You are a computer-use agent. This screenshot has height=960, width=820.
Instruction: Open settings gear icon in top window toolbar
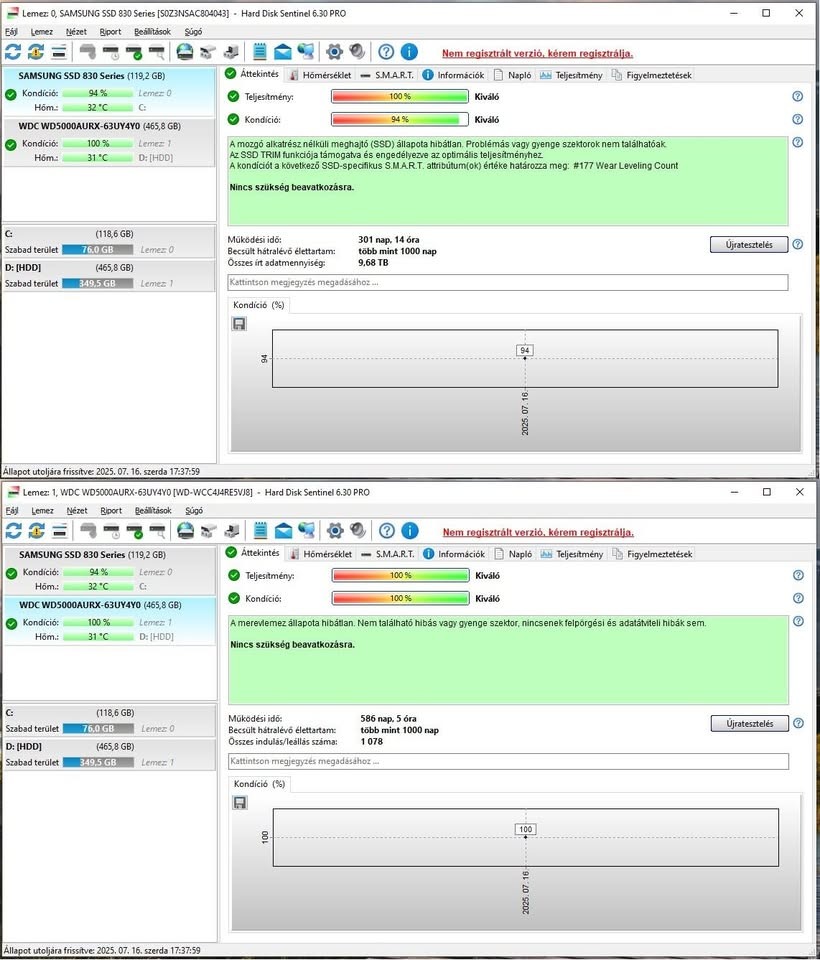point(334,52)
